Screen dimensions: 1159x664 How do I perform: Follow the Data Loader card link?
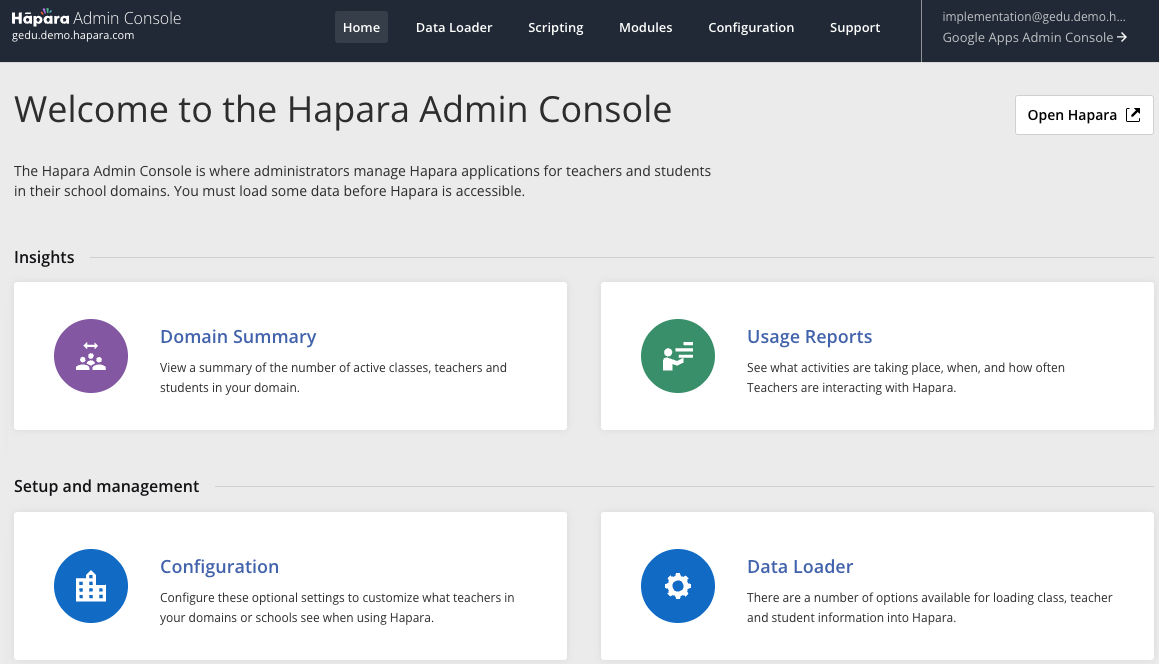(800, 566)
